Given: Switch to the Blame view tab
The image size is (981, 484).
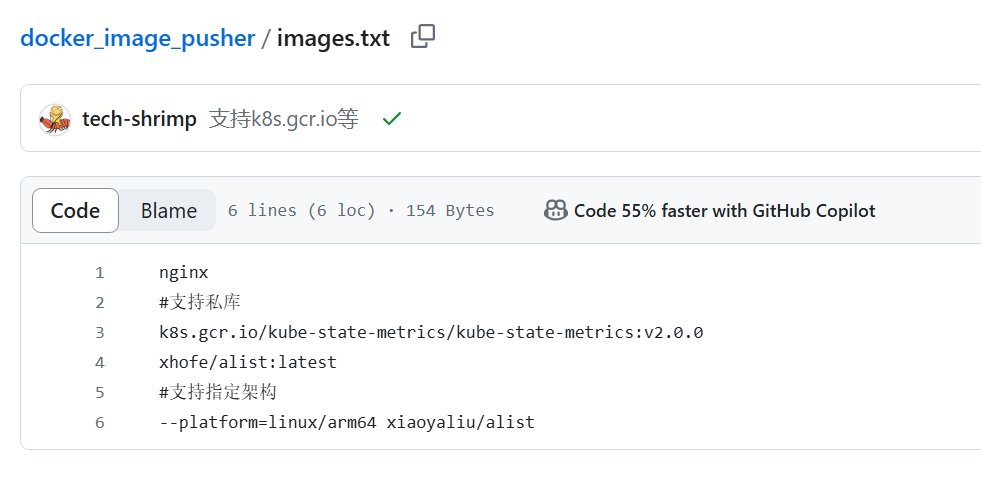Looking at the screenshot, I should 168,211.
